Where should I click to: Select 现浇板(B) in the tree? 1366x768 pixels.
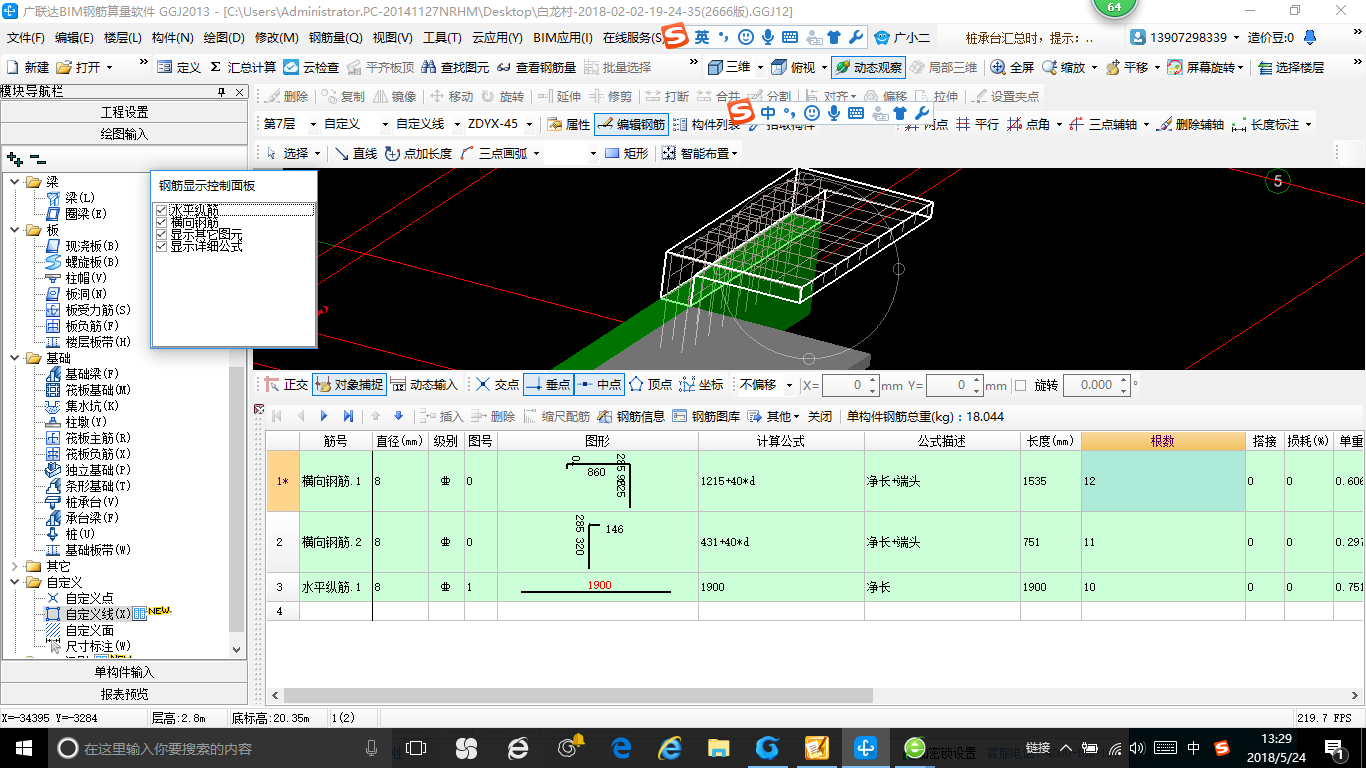click(92, 246)
